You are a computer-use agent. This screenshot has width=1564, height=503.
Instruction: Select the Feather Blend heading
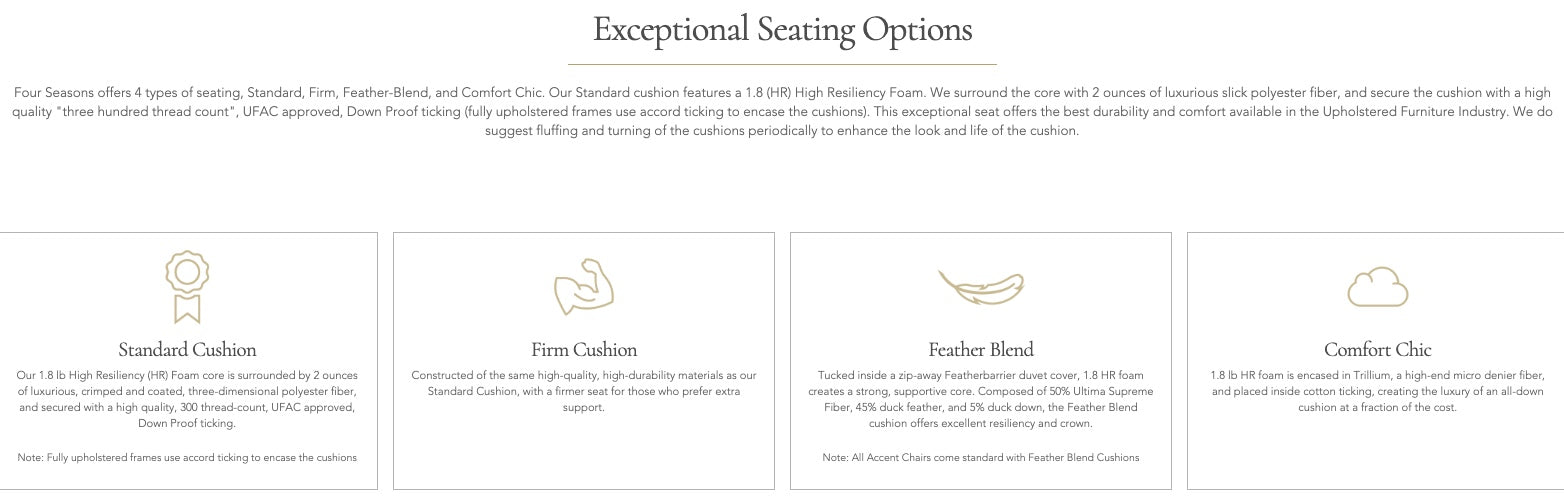tap(980, 350)
